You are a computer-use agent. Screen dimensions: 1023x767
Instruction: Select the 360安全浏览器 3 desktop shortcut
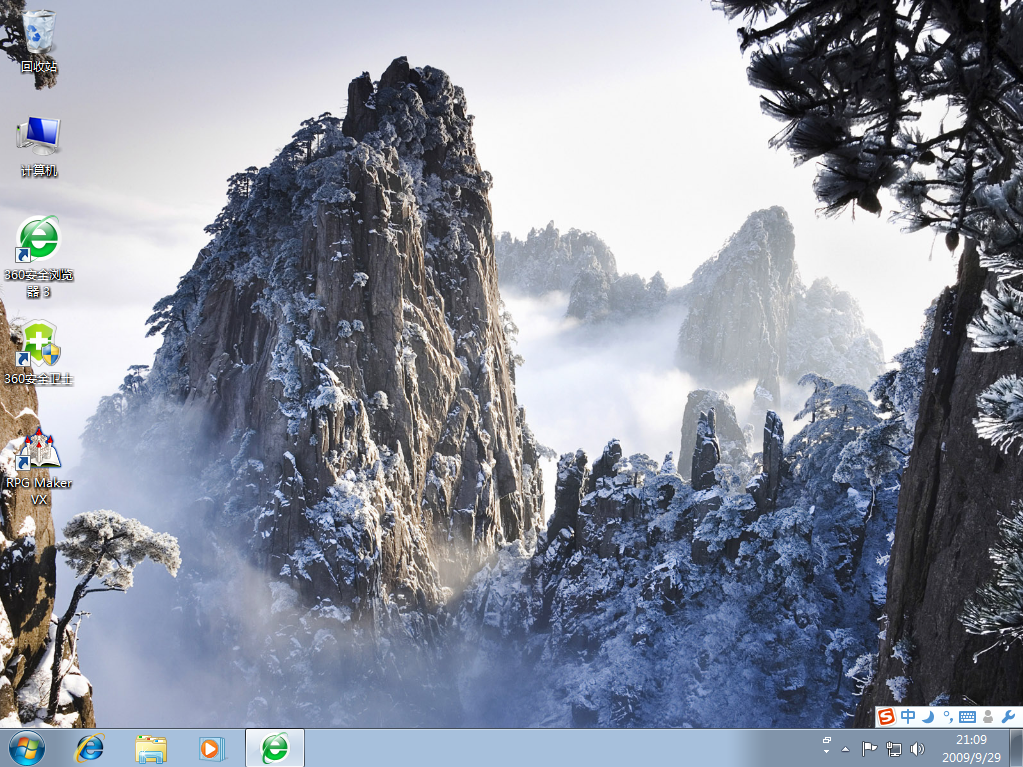point(38,257)
